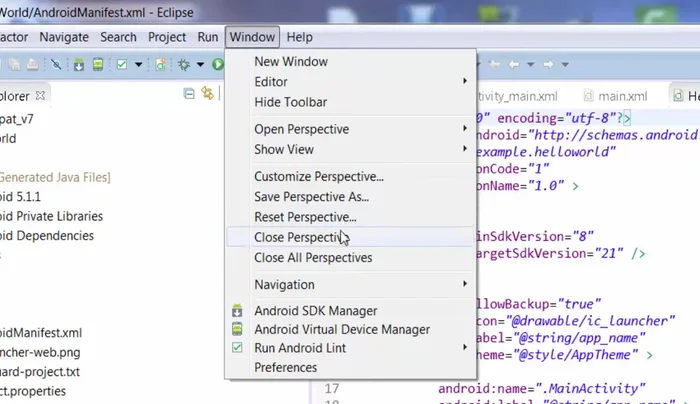Select Android Private Libraries tree item
700x404 pixels.
click(51, 216)
